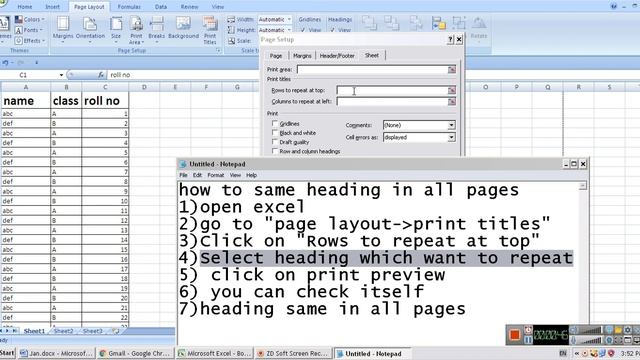Screen dimensions: 640x360
Task: Click the Windows Start button
Action: point(7,353)
